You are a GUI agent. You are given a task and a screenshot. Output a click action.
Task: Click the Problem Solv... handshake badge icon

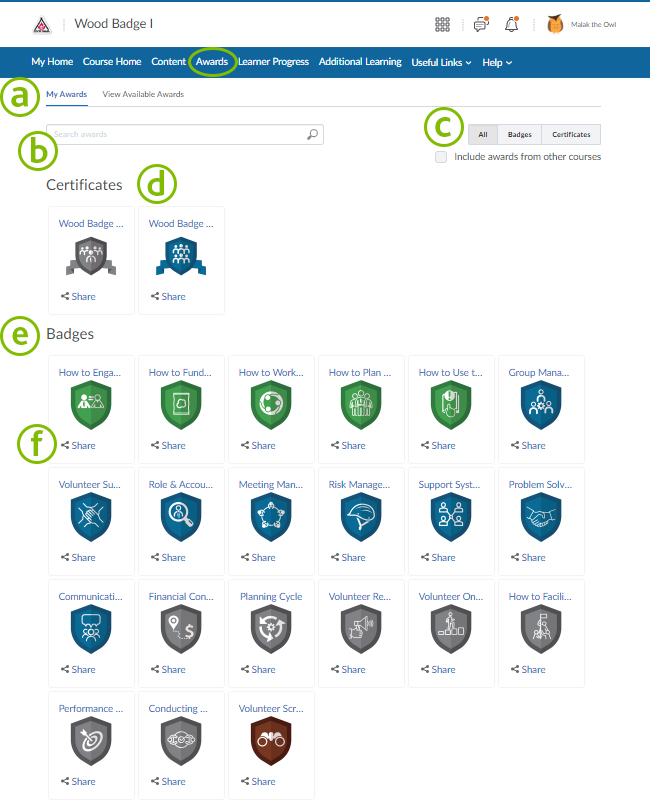coord(541,517)
